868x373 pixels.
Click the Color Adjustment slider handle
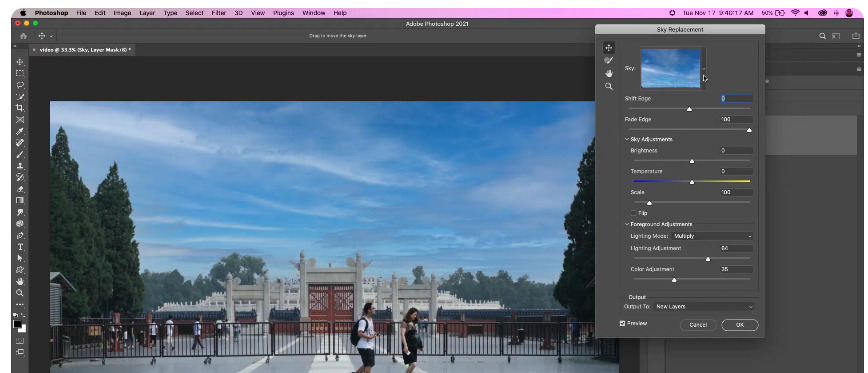674,280
